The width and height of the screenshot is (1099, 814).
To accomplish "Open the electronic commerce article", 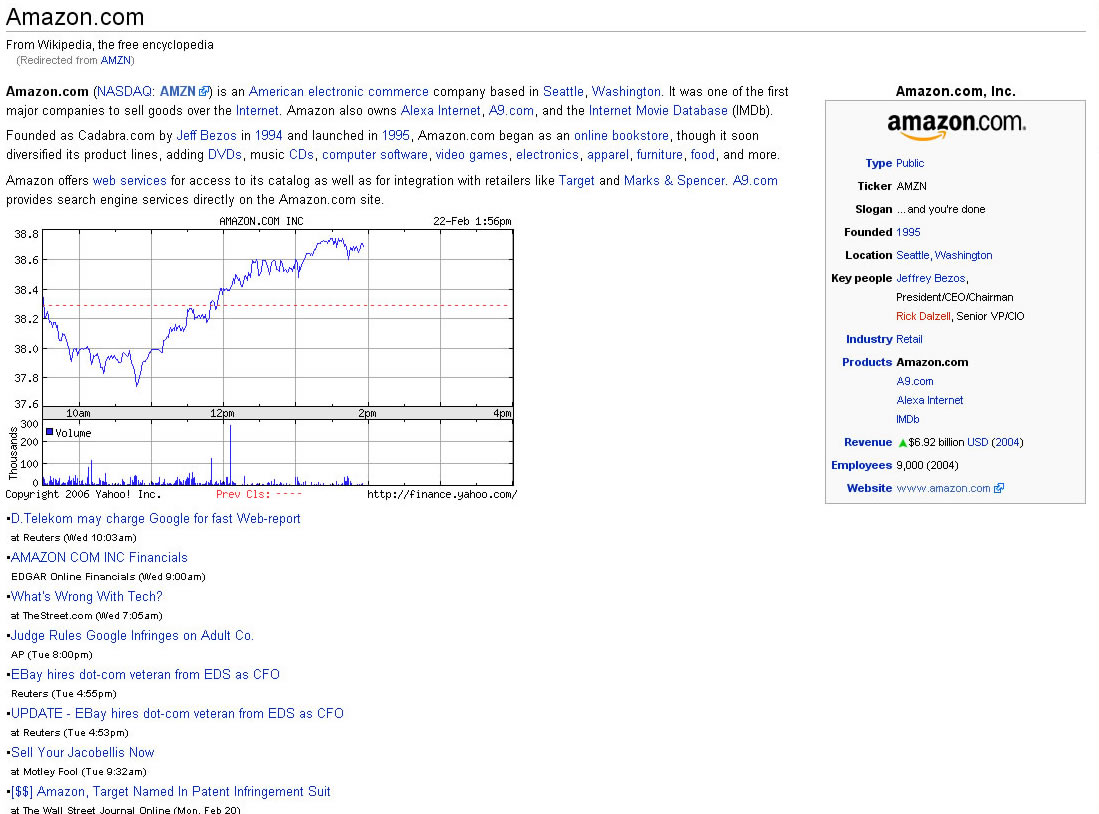I will tap(368, 92).
